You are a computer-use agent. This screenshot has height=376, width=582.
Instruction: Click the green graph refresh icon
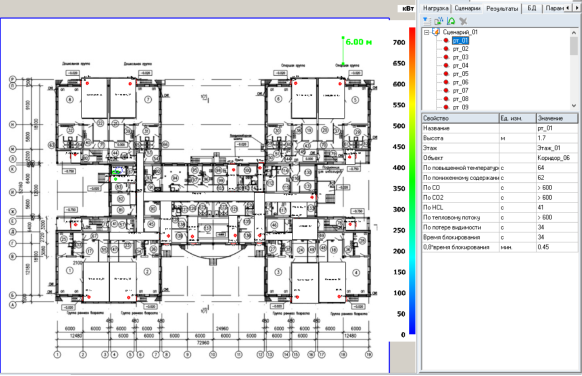coord(451,21)
